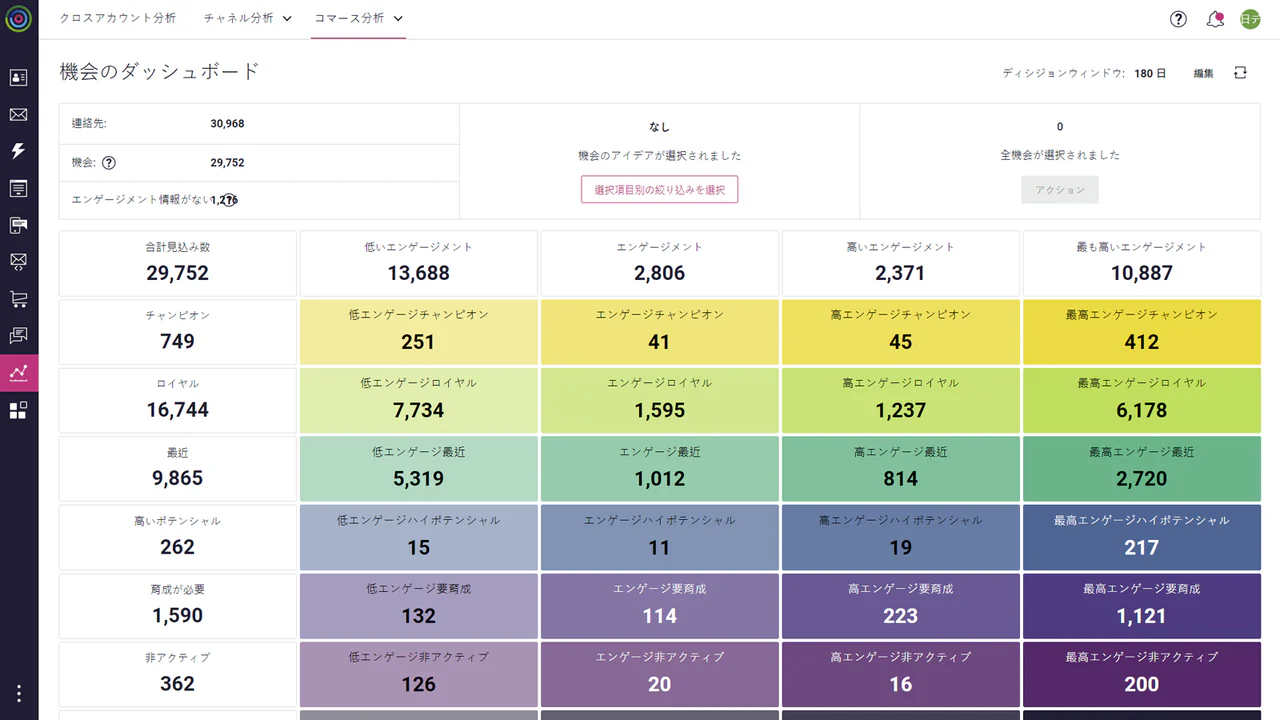Select 最高エンゲージハイポテンシャル 217 cell
The height and width of the screenshot is (720, 1280).
tap(1142, 537)
